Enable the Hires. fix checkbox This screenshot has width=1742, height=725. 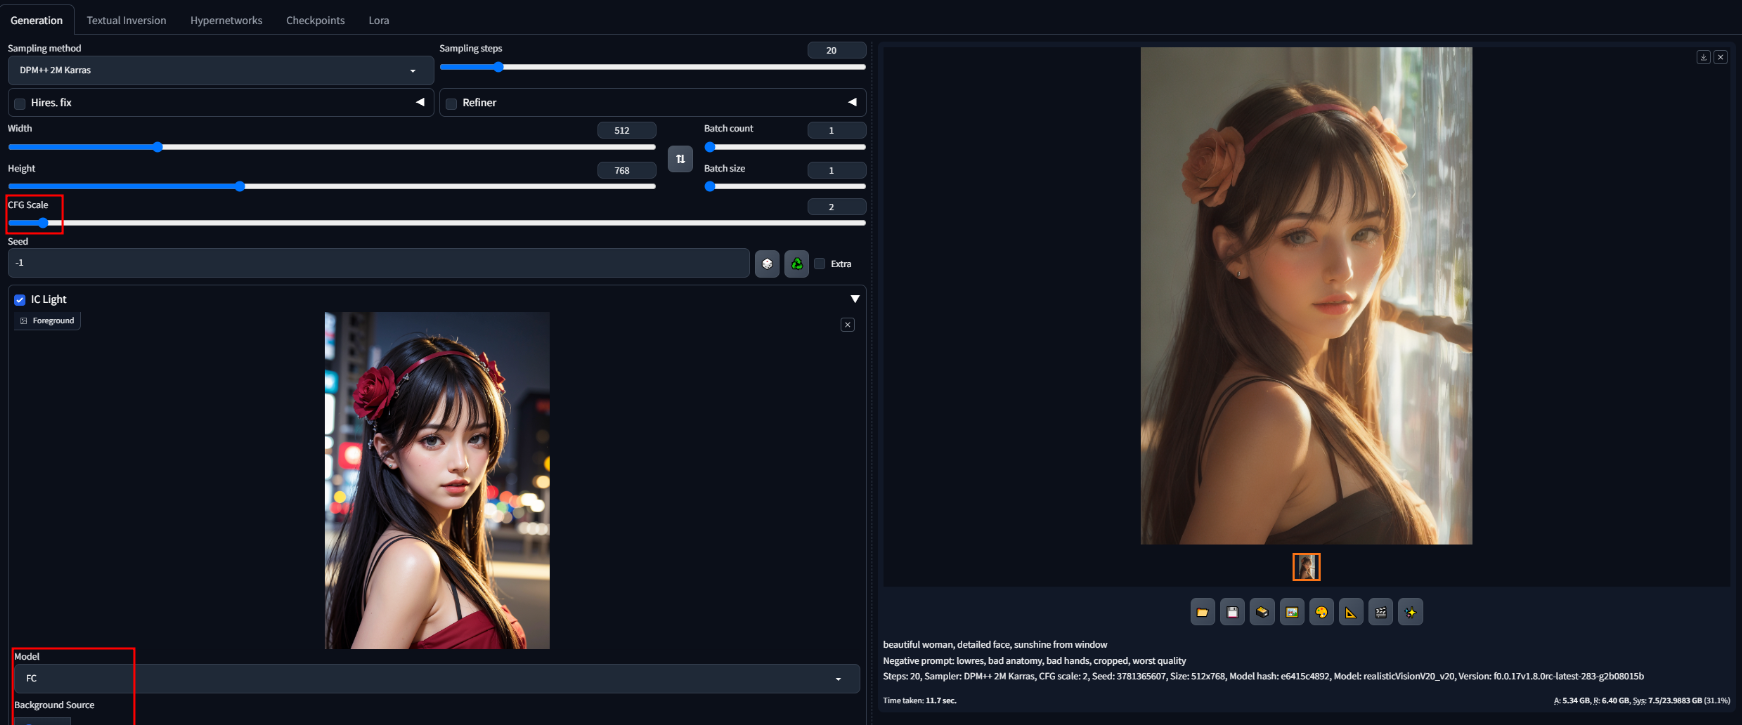[20, 103]
